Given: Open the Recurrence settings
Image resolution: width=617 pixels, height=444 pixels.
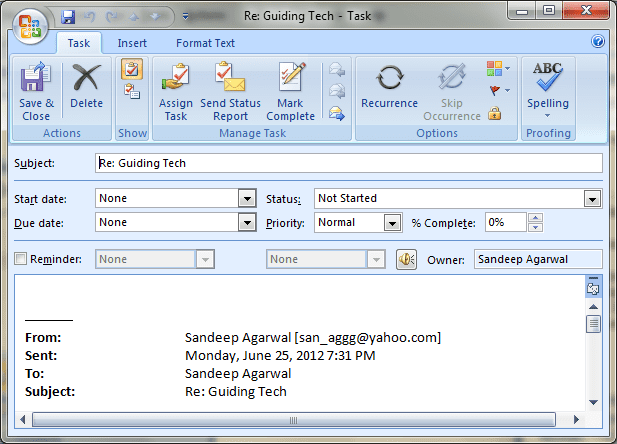Looking at the screenshot, I should [x=389, y=85].
